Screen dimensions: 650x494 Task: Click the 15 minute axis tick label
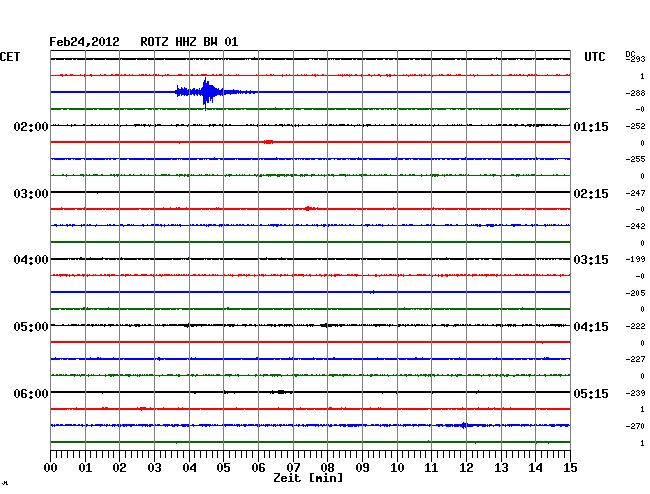pyautogui.click(x=570, y=467)
